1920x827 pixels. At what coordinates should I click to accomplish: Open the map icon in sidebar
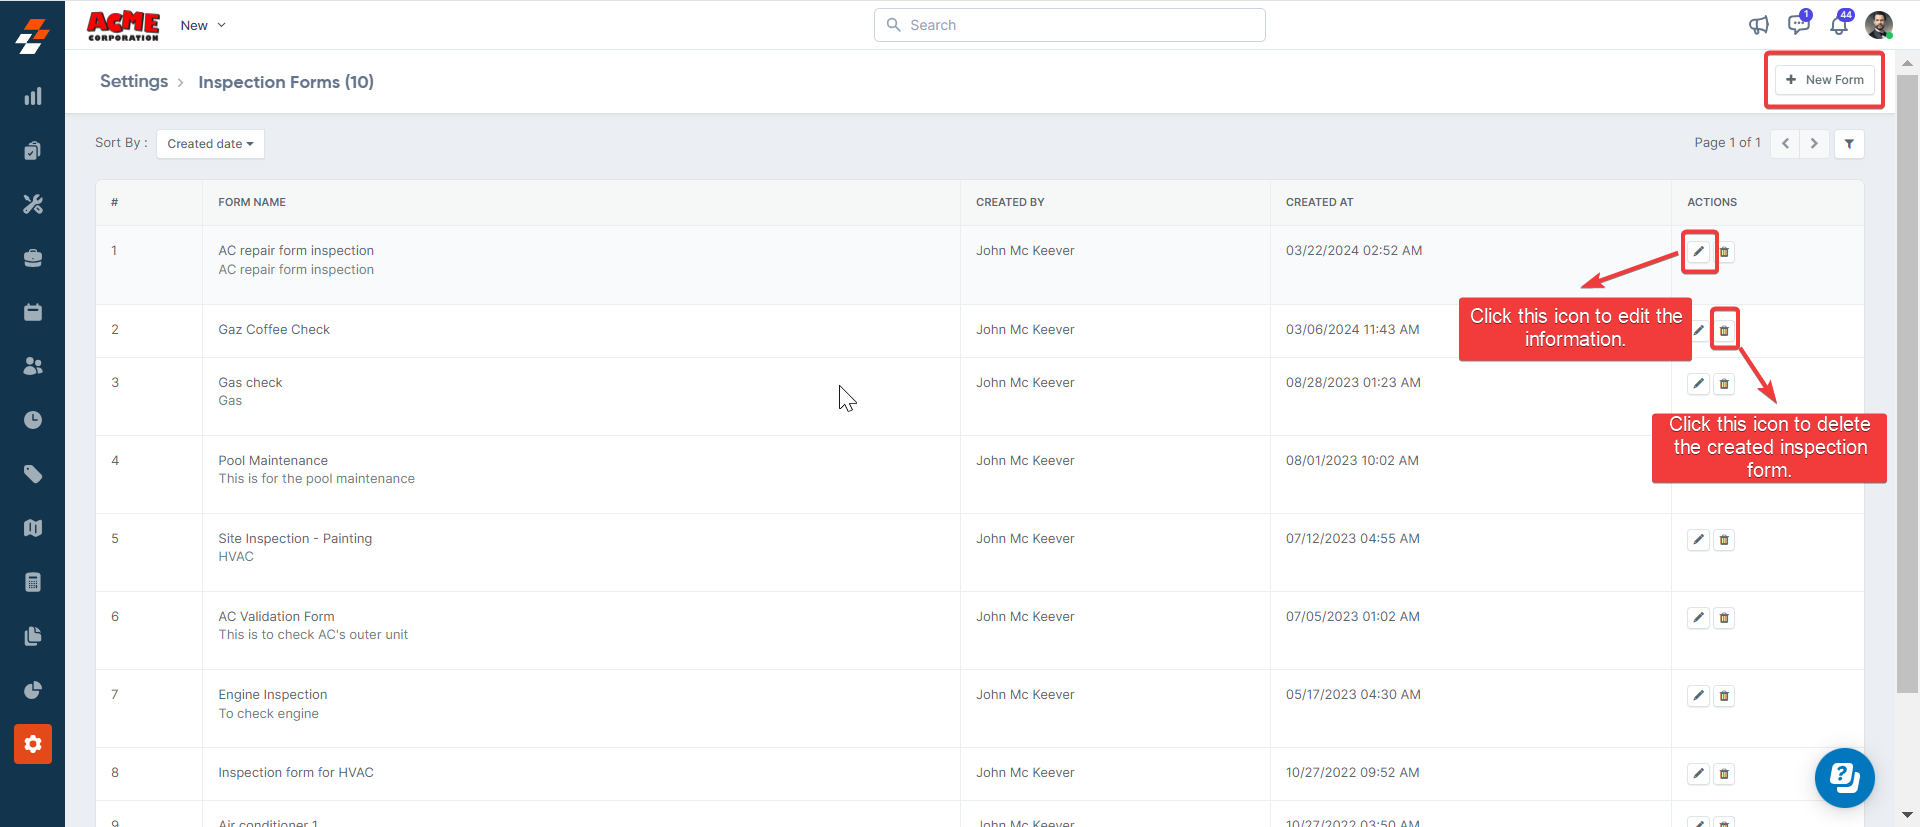point(33,528)
